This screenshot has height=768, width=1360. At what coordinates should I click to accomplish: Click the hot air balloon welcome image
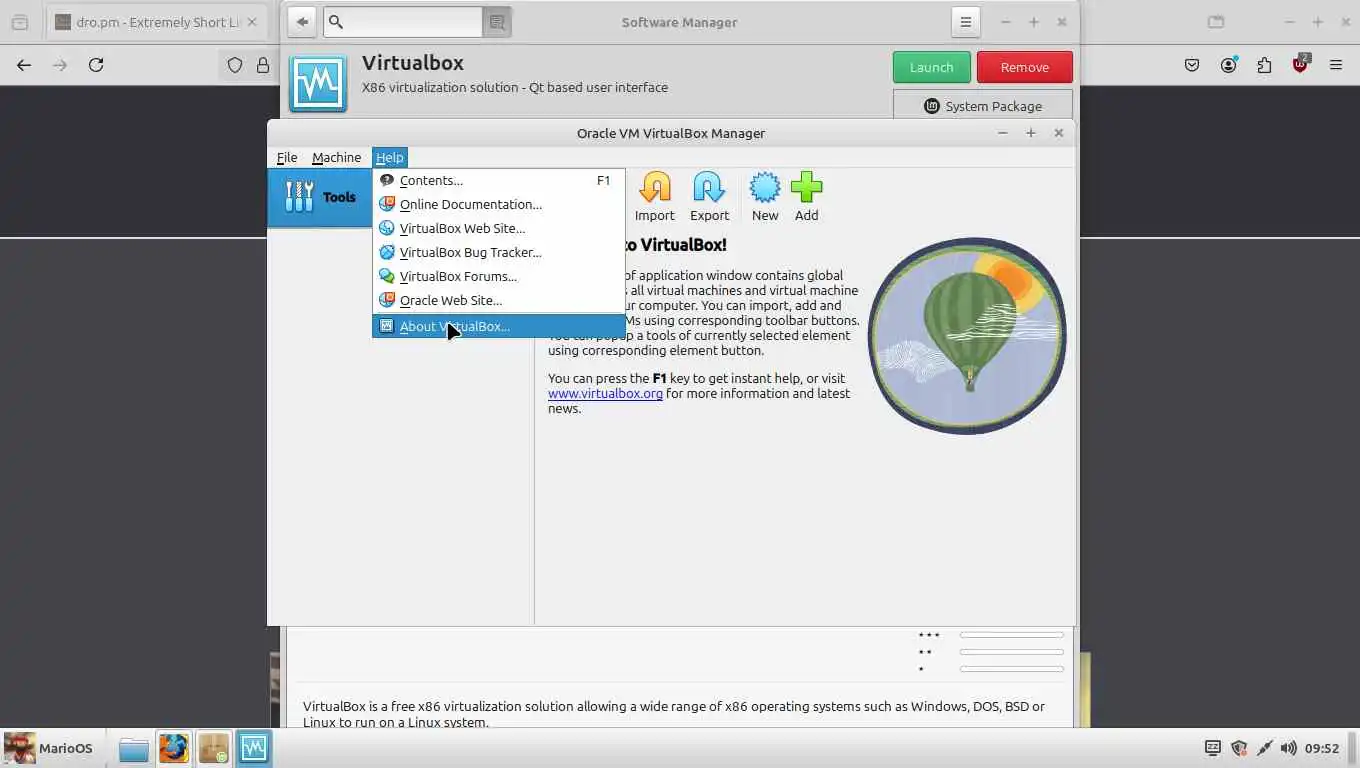[x=966, y=336]
